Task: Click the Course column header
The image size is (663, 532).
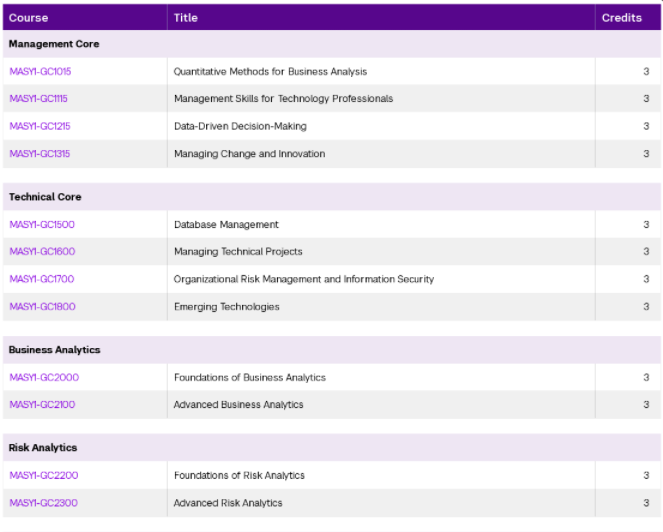Action: [29, 18]
